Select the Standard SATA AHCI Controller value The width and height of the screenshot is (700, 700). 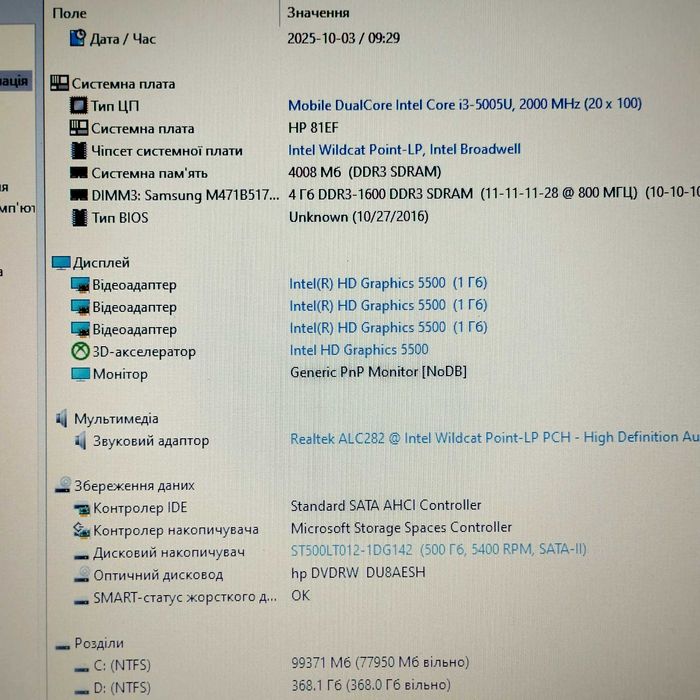tap(386, 505)
